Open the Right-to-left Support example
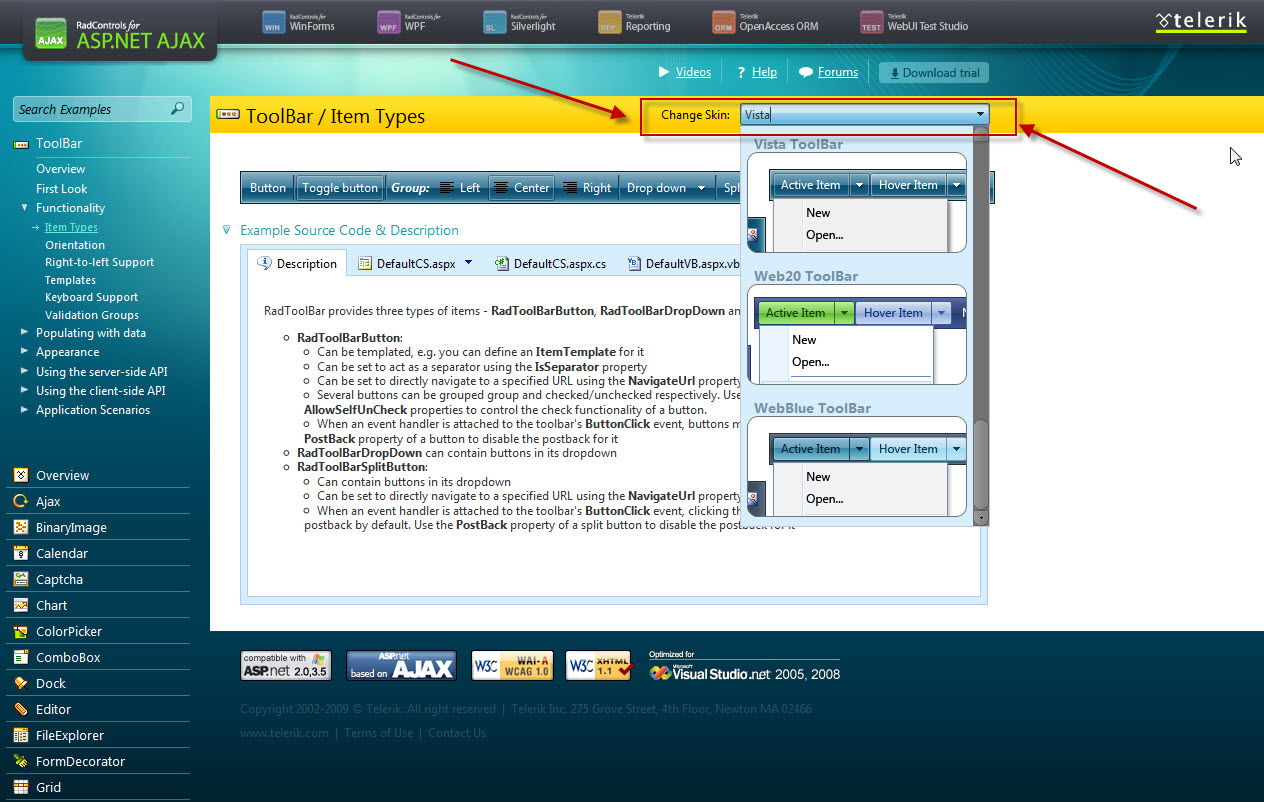This screenshot has width=1264, height=802. pos(99,262)
